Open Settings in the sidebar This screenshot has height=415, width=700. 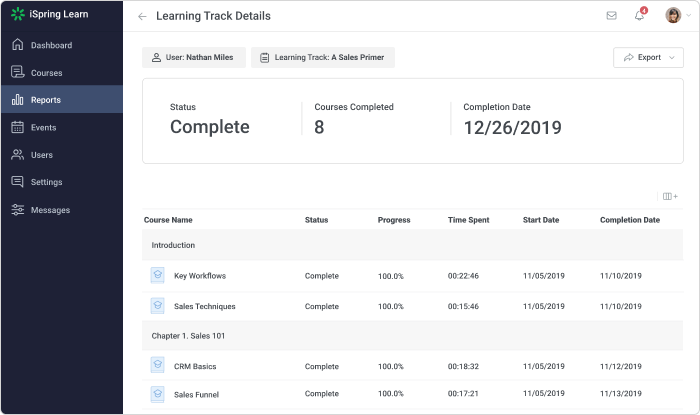[62, 182]
